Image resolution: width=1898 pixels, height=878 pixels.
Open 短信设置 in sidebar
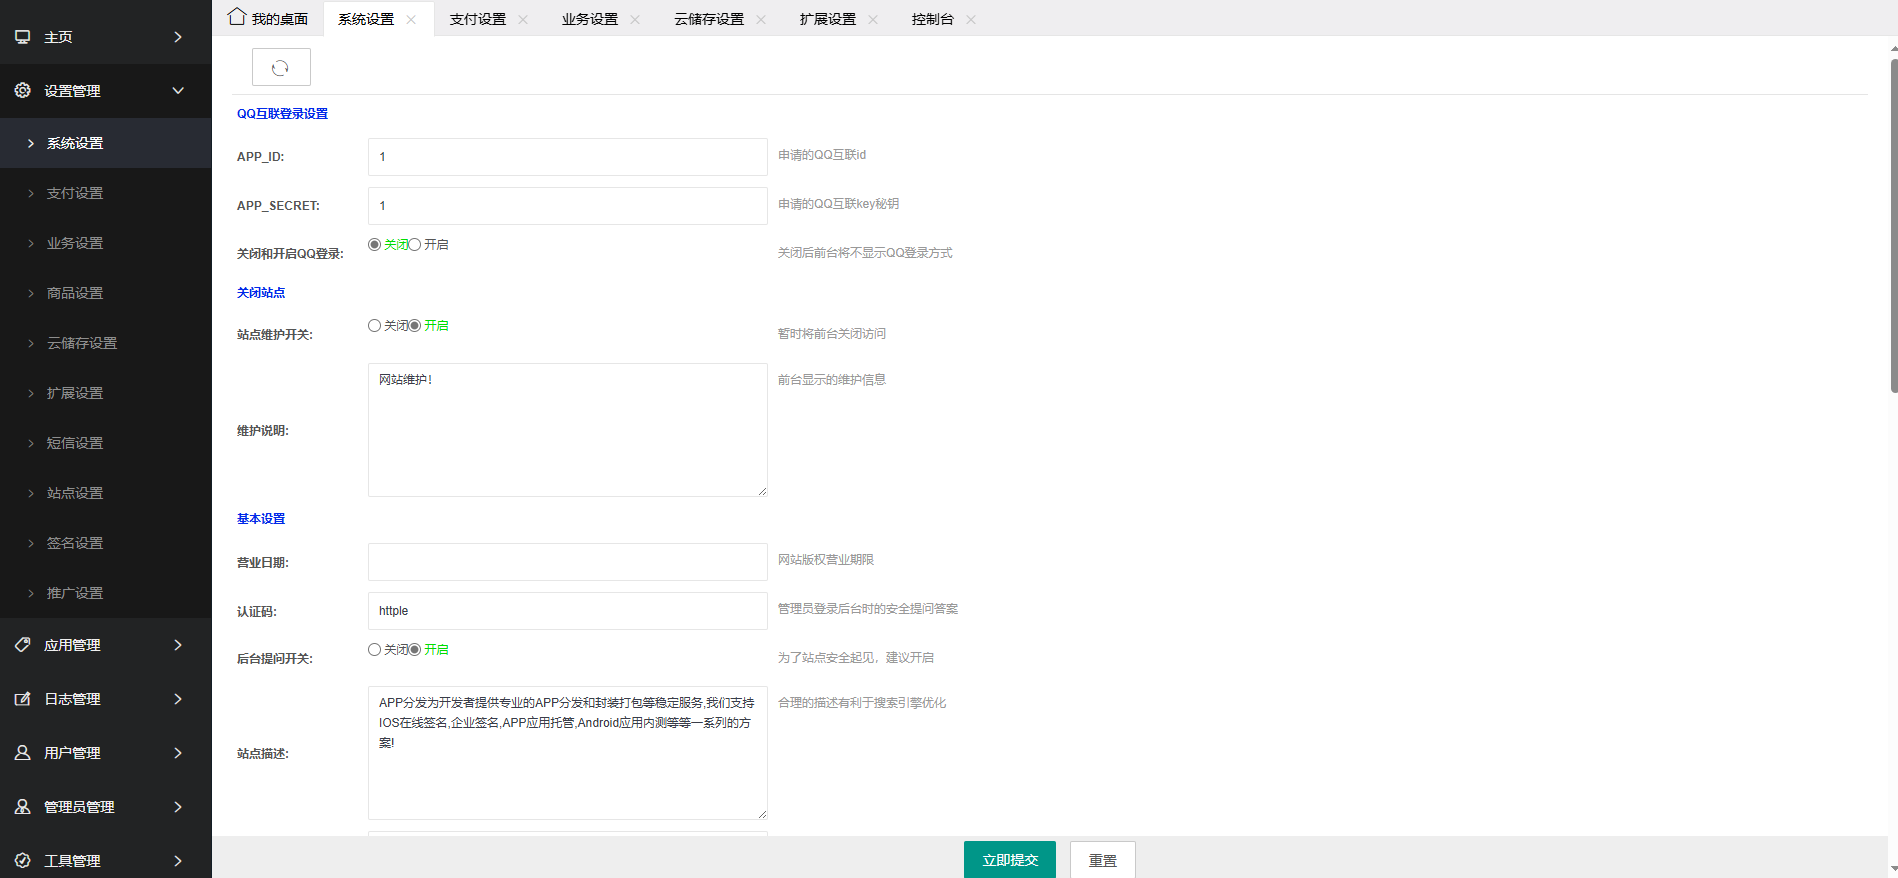[x=106, y=443]
